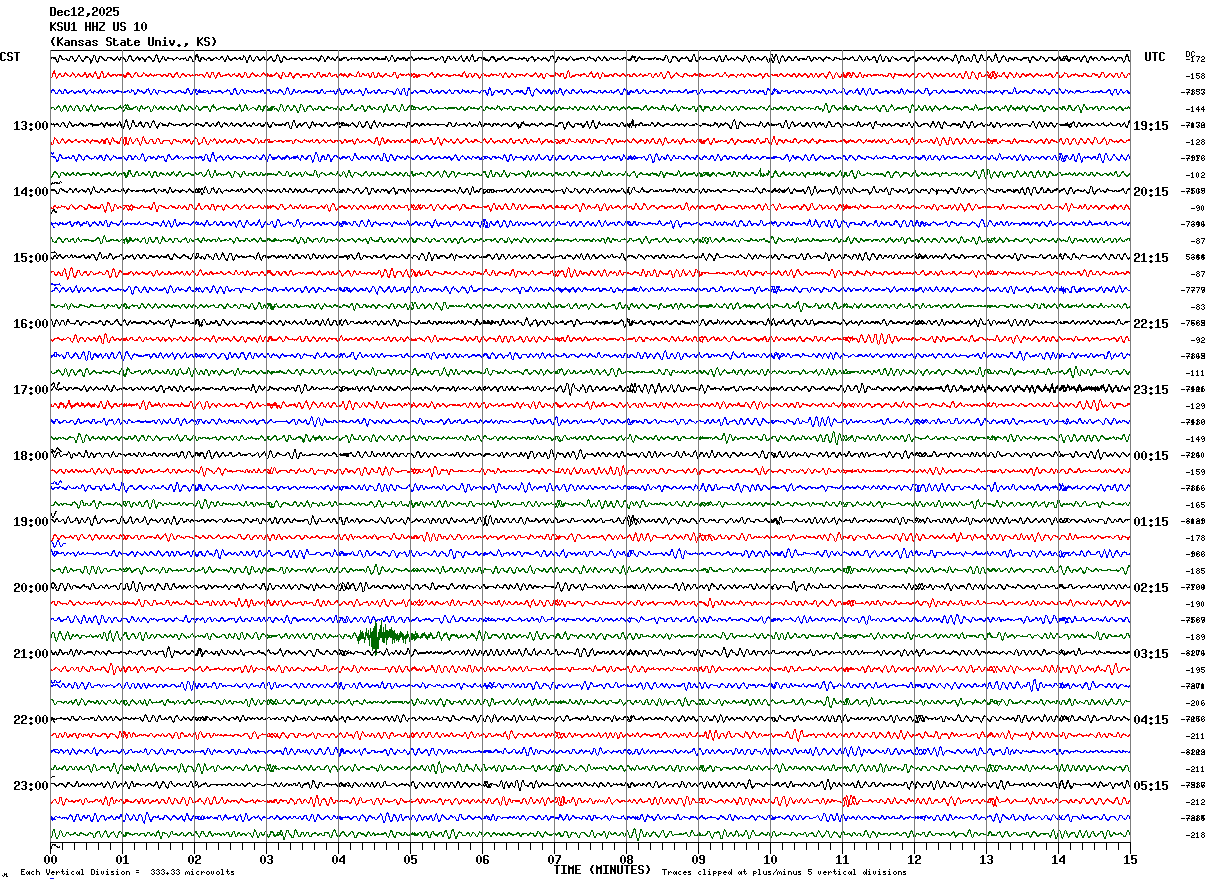Click the 20:15 UTC time label
Screen dimensions: 1210x886
[1151, 192]
